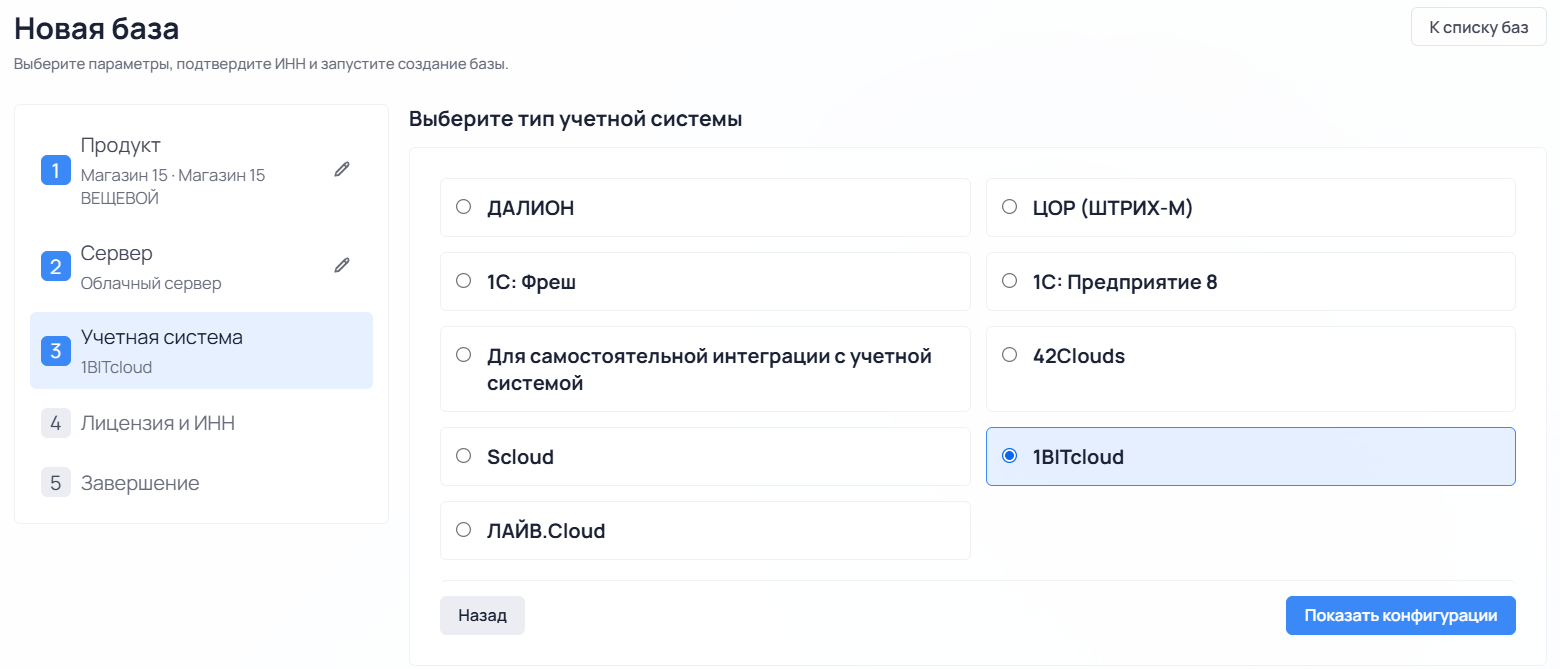1560x669 pixels.
Task: Choose the ДАЛИОН radio option
Action: [x=463, y=207]
